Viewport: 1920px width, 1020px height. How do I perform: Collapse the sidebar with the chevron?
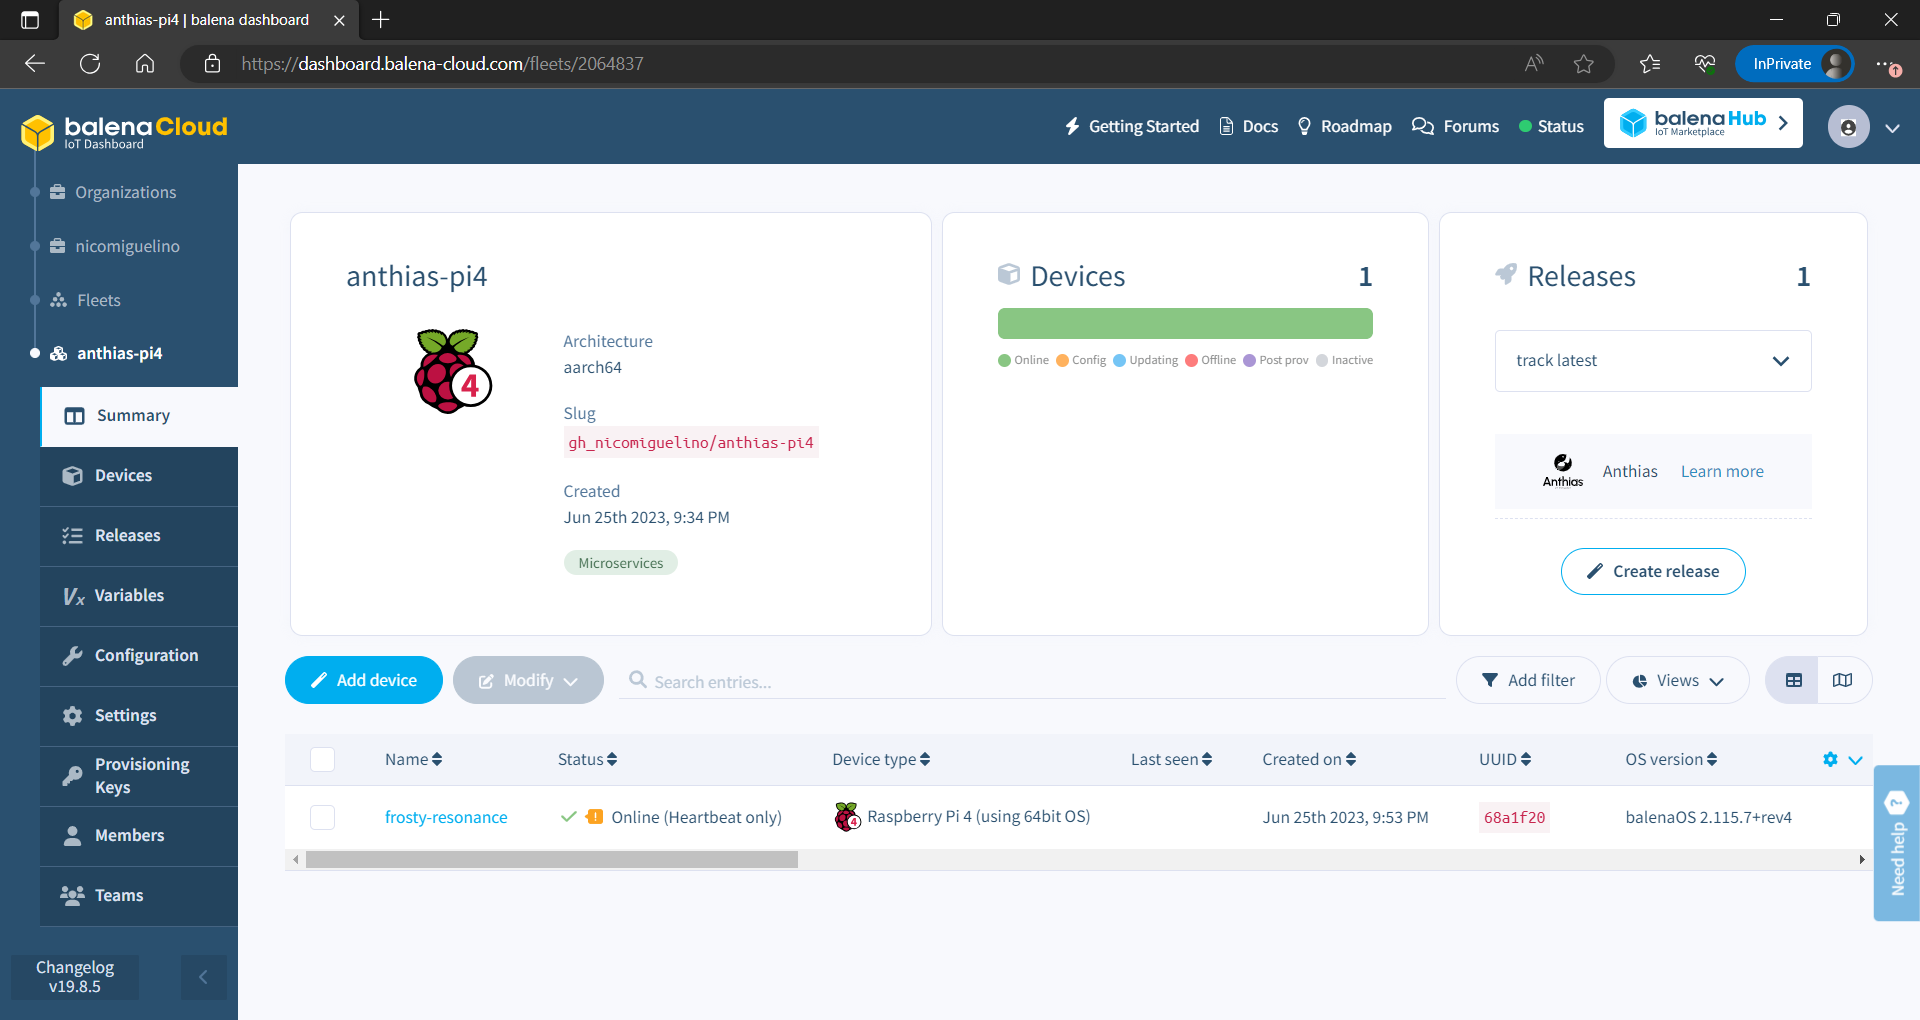click(x=203, y=977)
